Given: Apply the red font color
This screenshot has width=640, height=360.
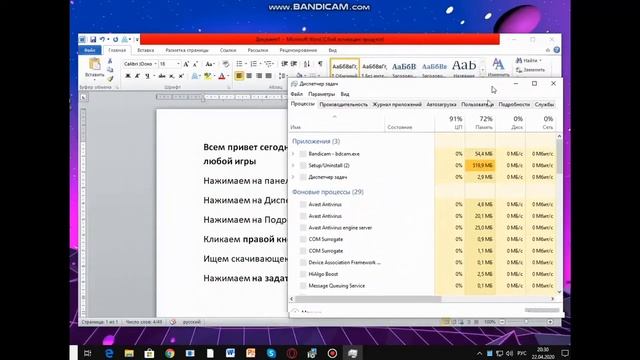Looking at the screenshot, I should 222,76.
